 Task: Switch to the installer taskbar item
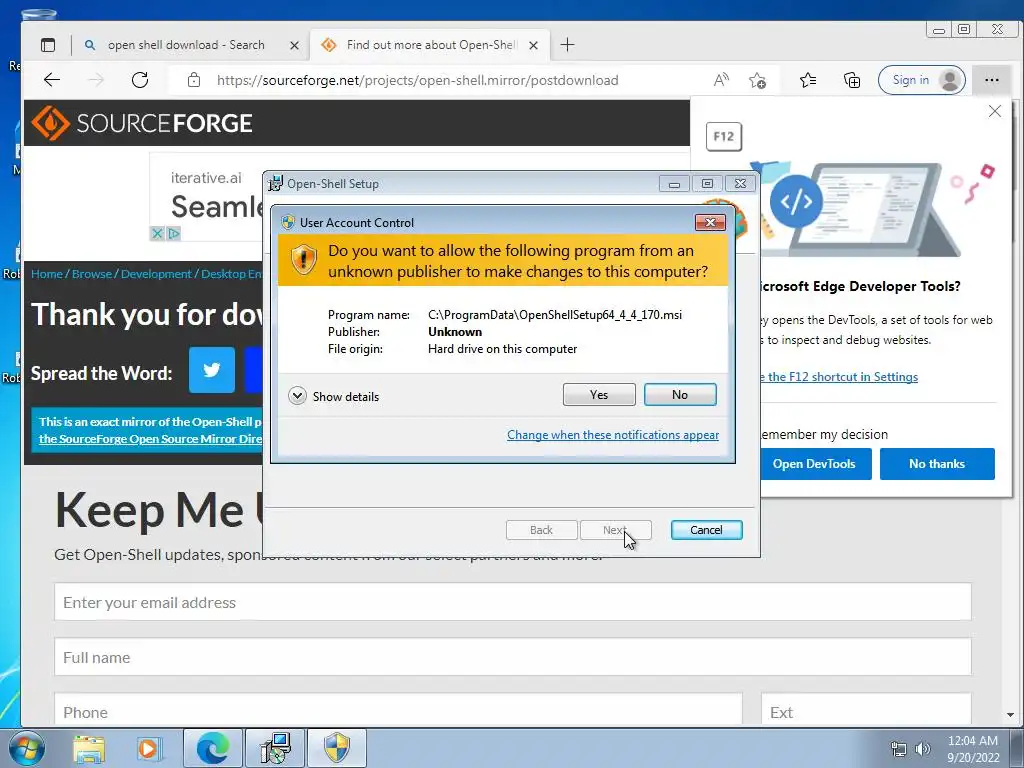point(275,748)
